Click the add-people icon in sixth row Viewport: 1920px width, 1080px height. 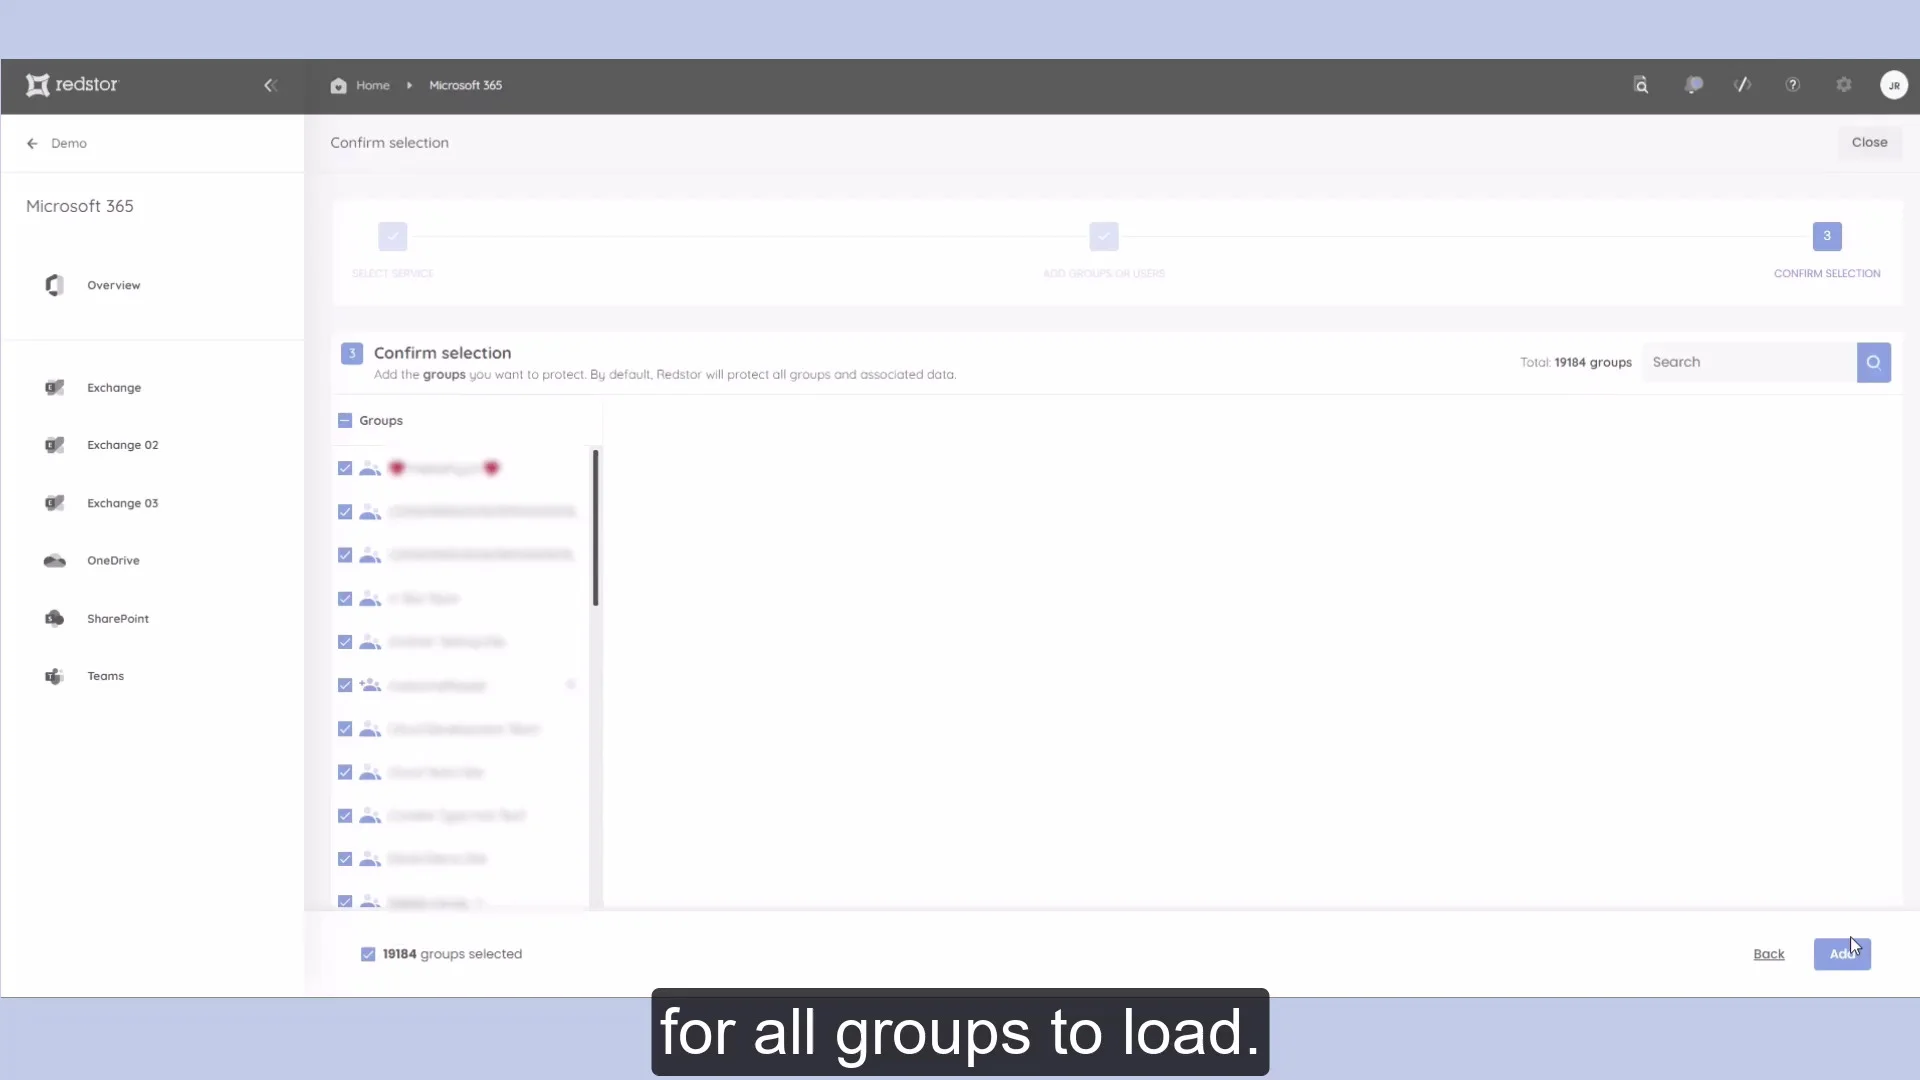(370, 686)
